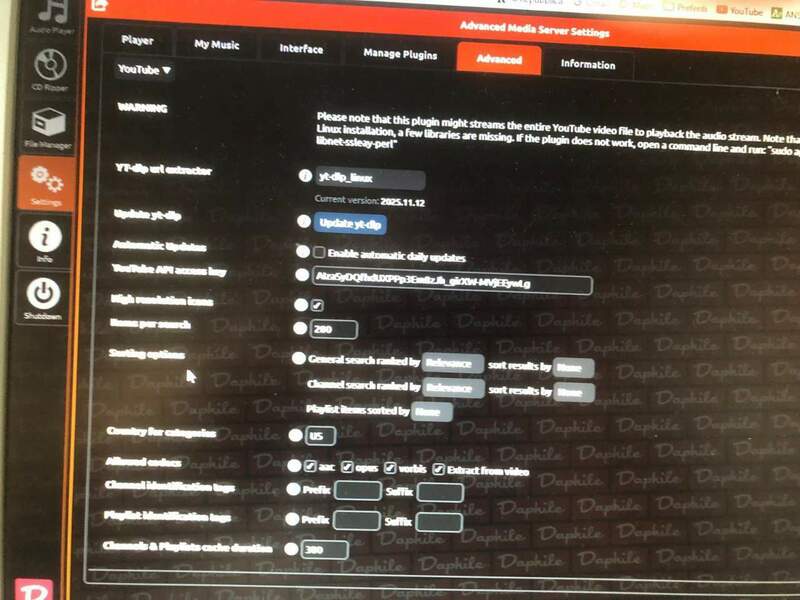Open the CD Ripper sidebar icon

click(x=50, y=69)
